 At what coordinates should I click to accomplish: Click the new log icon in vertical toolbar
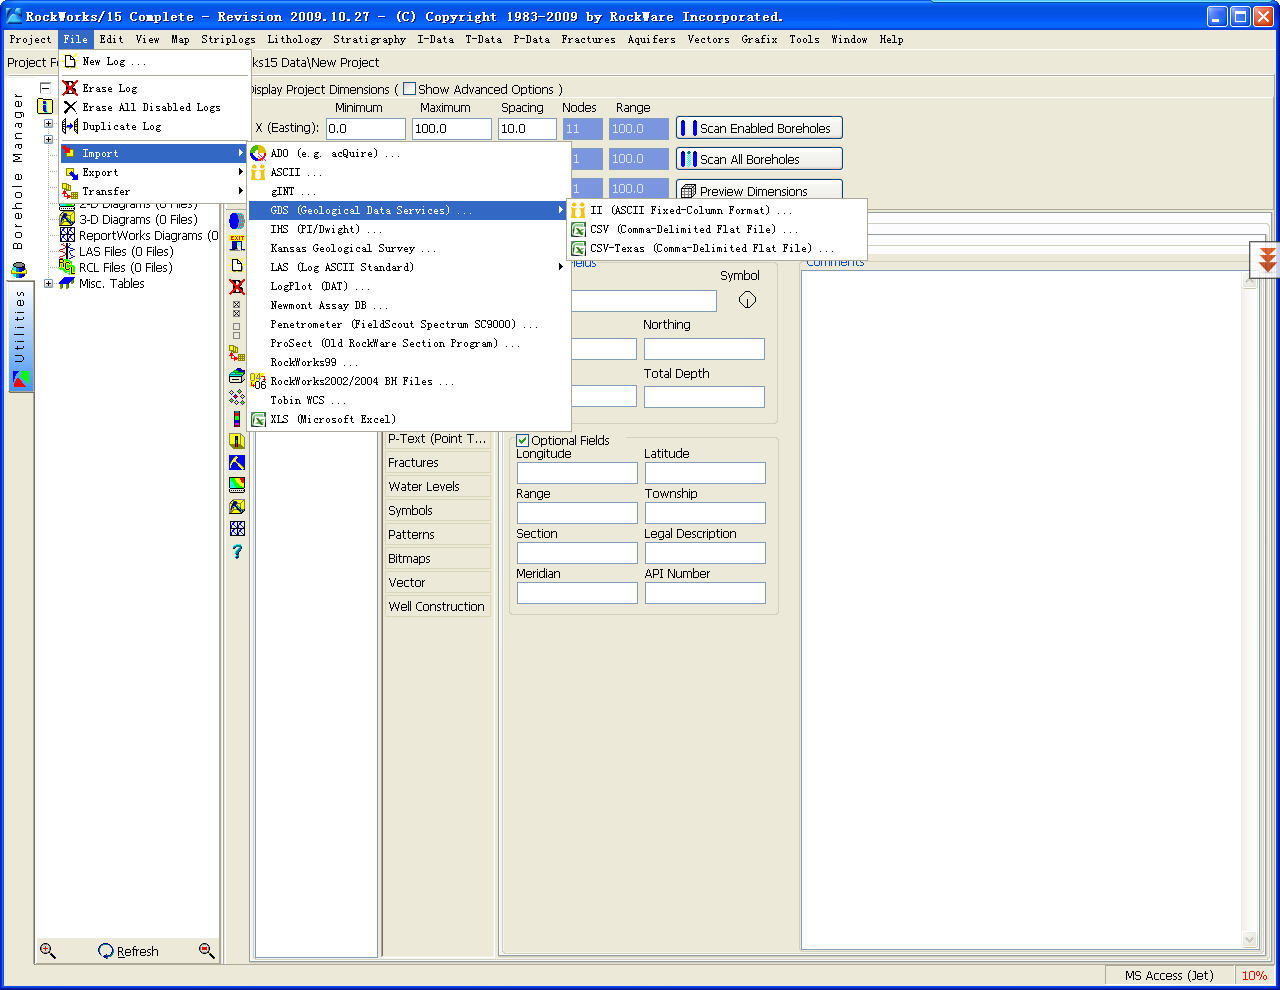tap(237, 265)
